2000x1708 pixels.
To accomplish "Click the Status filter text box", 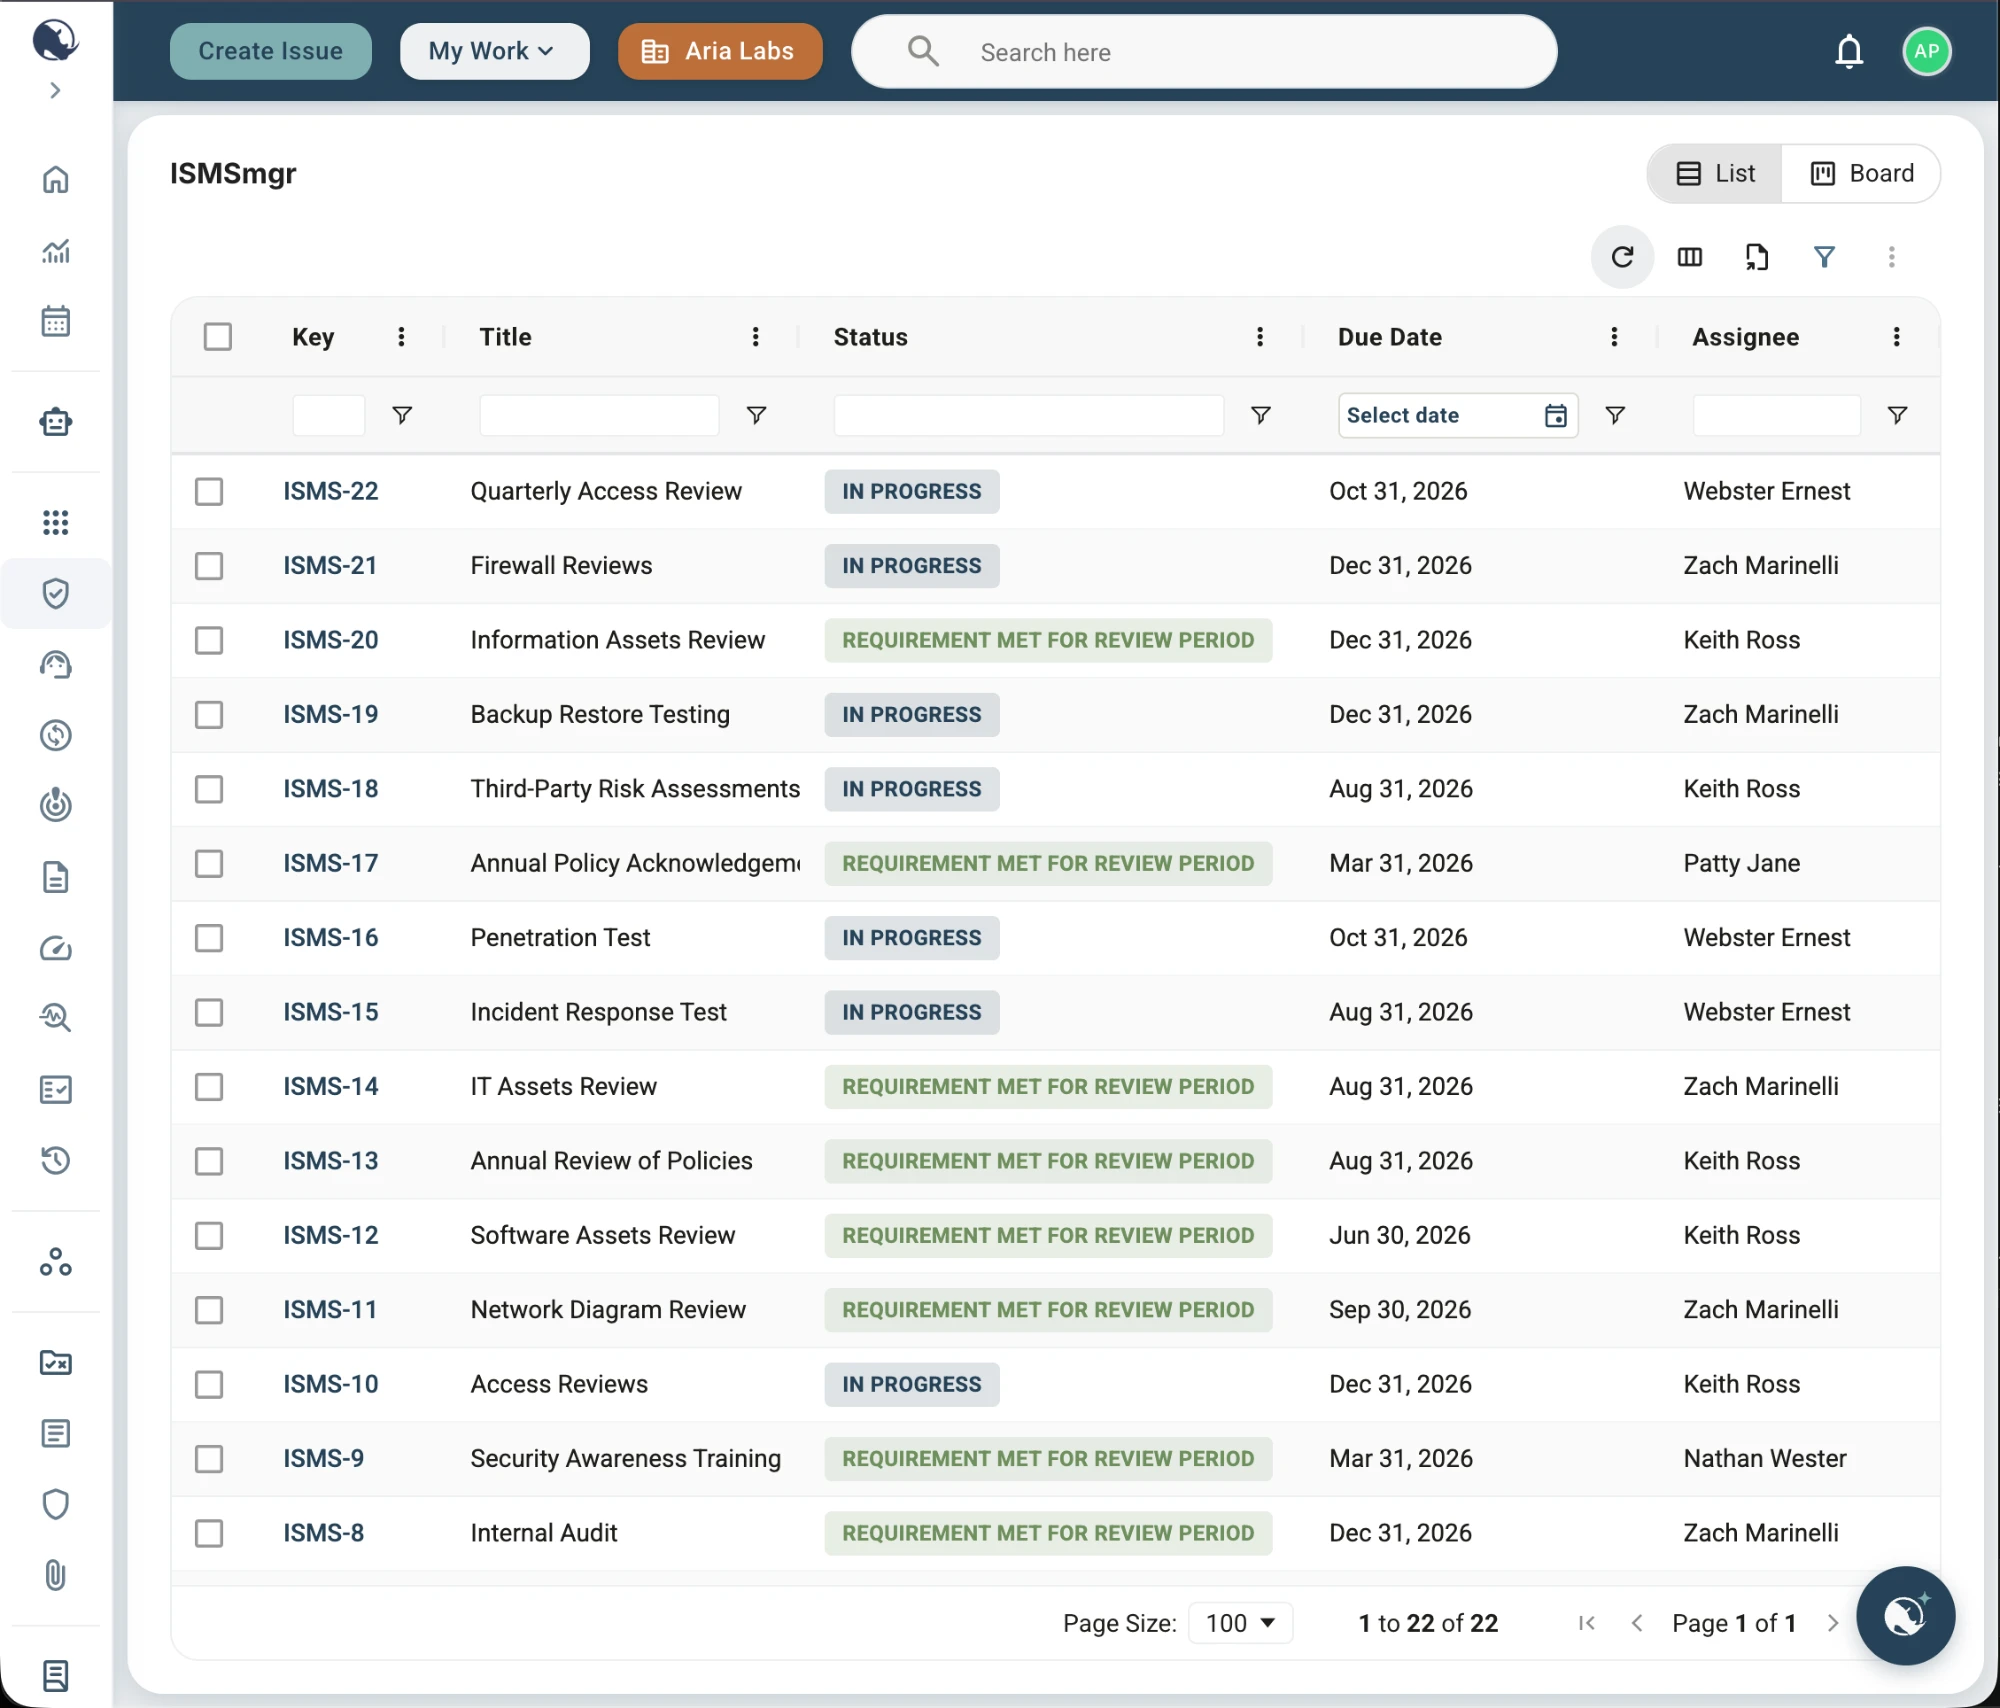I will point(1028,415).
